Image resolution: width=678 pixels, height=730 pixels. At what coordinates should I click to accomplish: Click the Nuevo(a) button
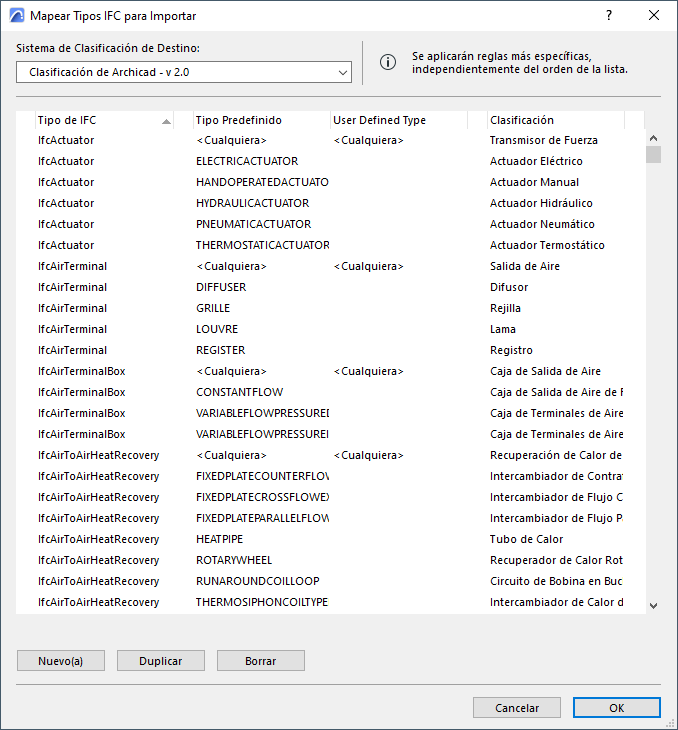point(61,661)
